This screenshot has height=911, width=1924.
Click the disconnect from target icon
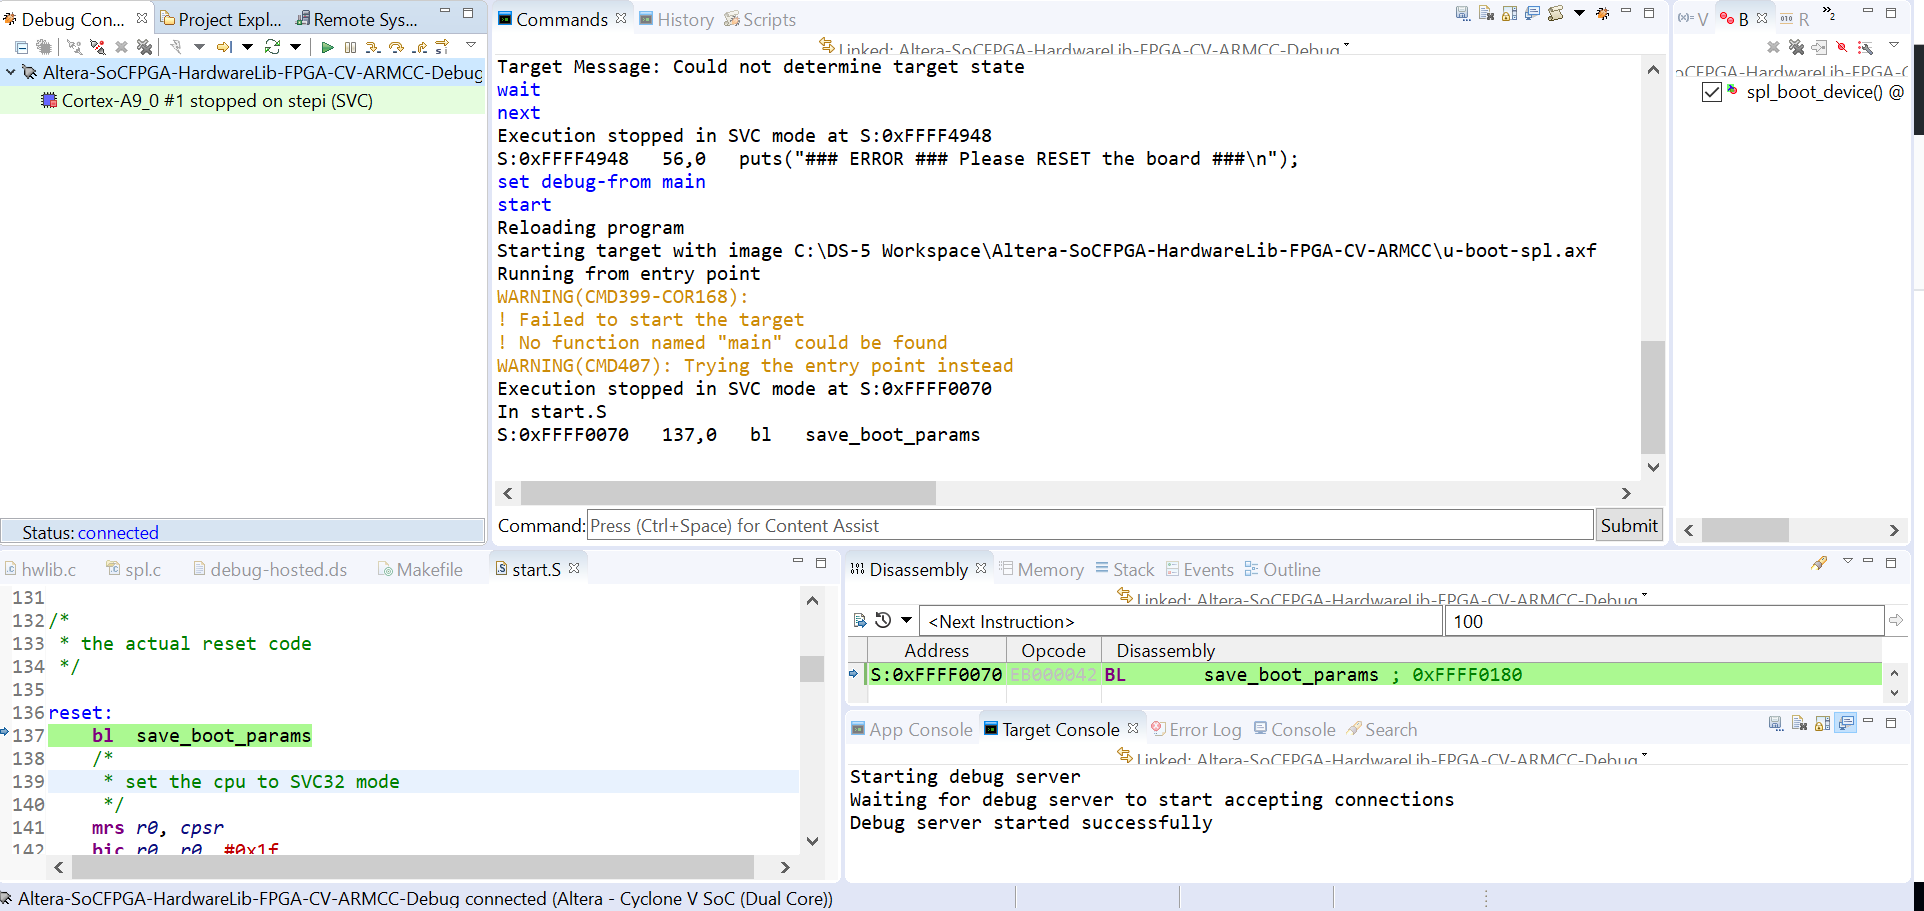(97, 47)
